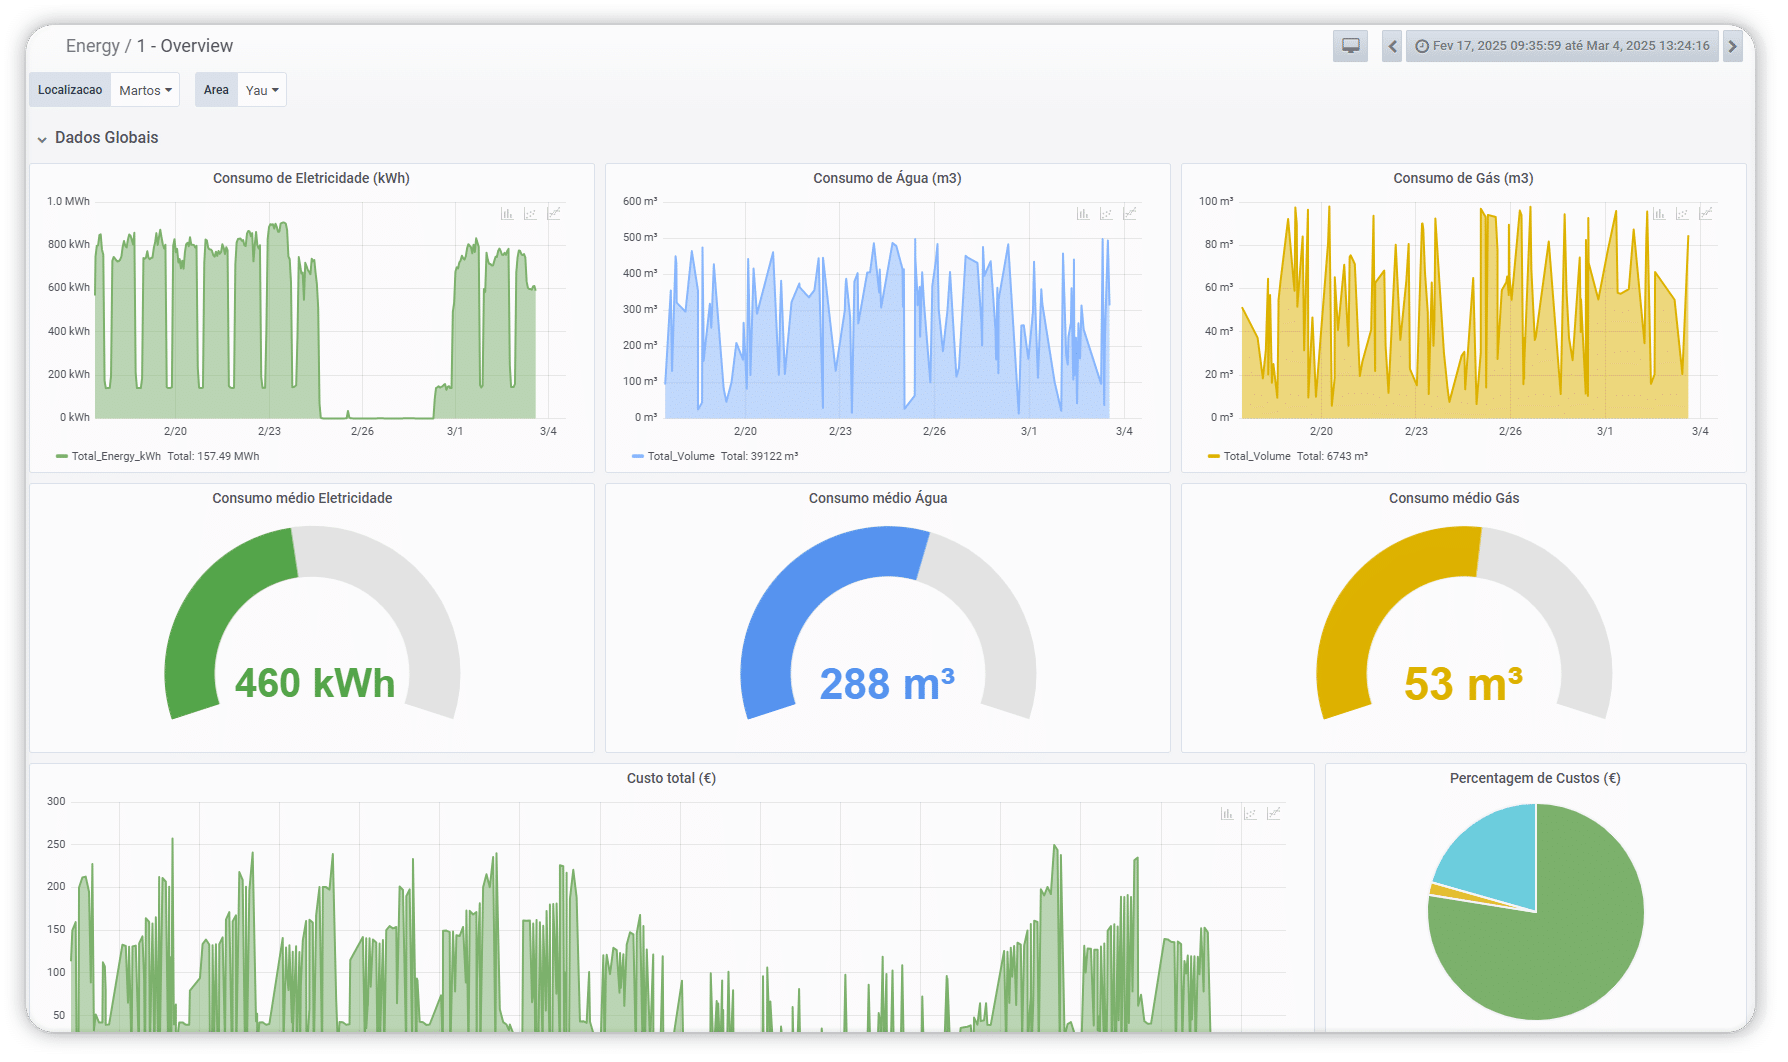Screen dimensions: 1788x1062
Task: Switch Custo total chart to line view
Action: point(1273,814)
